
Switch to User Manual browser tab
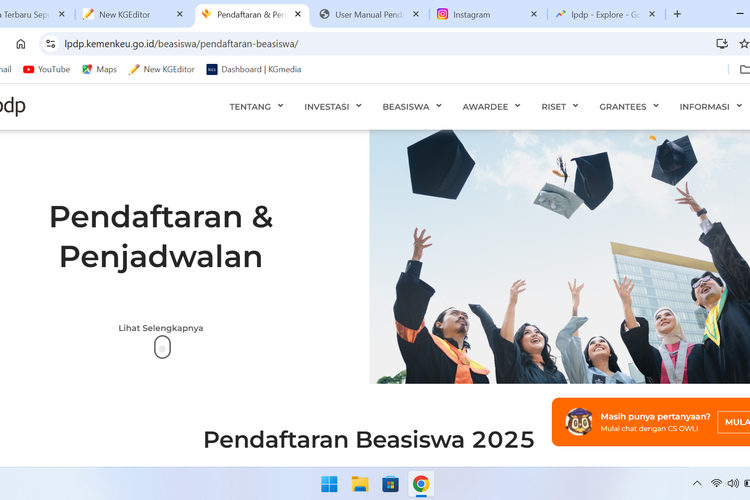369,14
